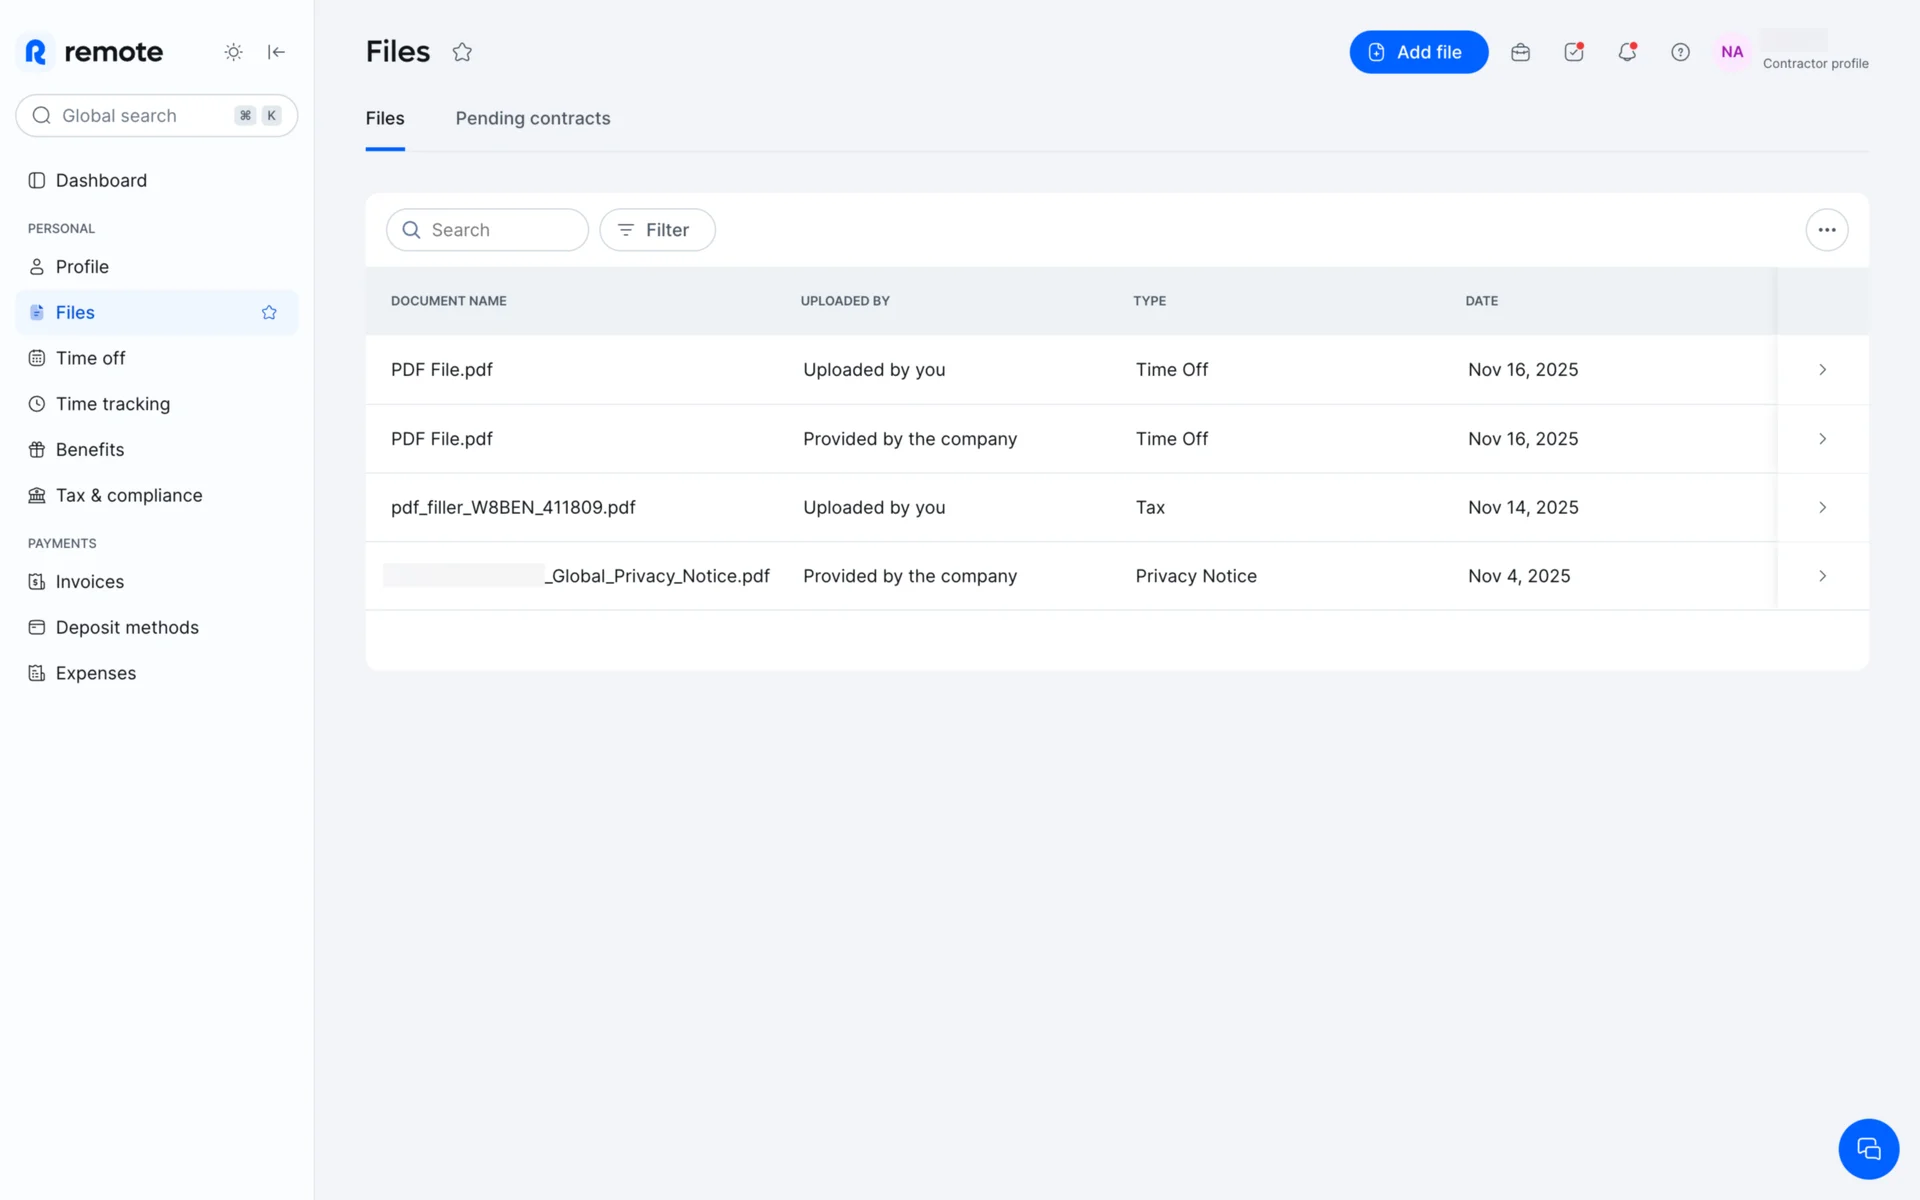Open the briefcase icon in header
1920x1200 pixels.
coord(1520,52)
